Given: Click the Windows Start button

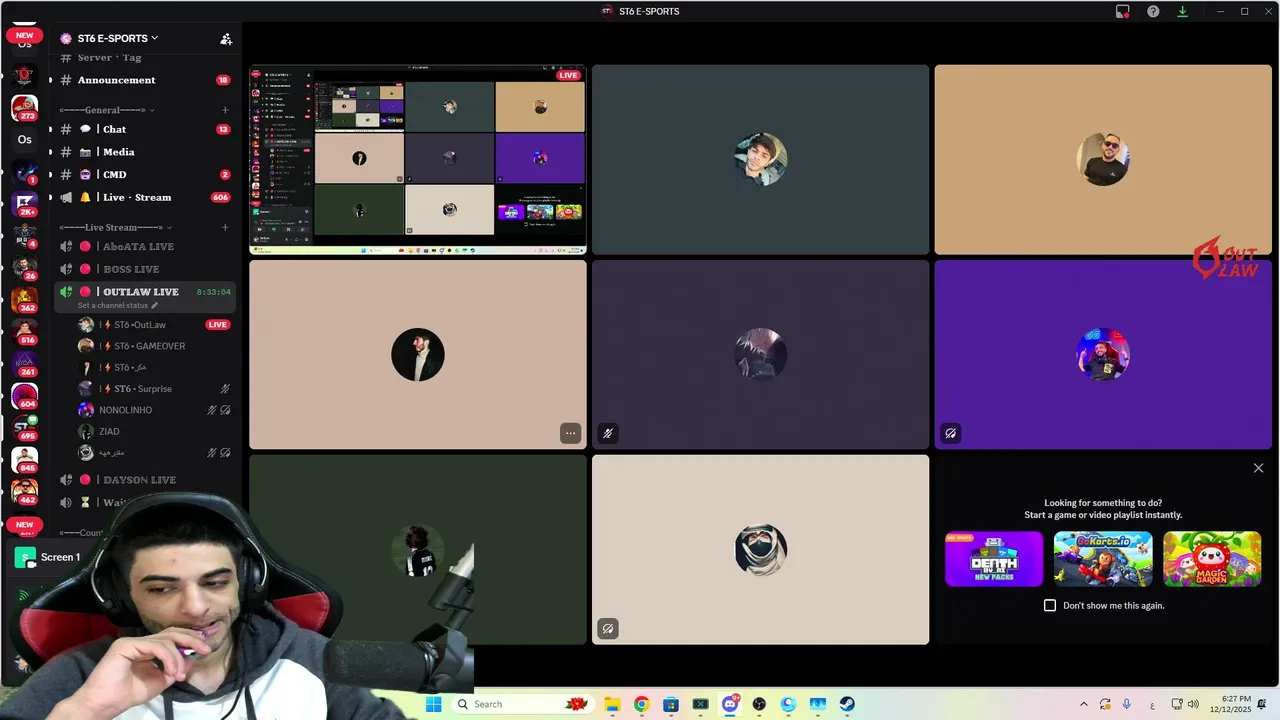Looking at the screenshot, I should coord(433,704).
